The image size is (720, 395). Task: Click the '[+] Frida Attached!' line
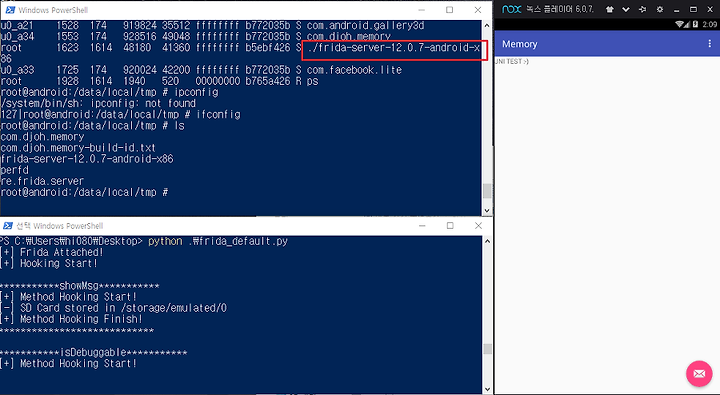click(x=52, y=252)
